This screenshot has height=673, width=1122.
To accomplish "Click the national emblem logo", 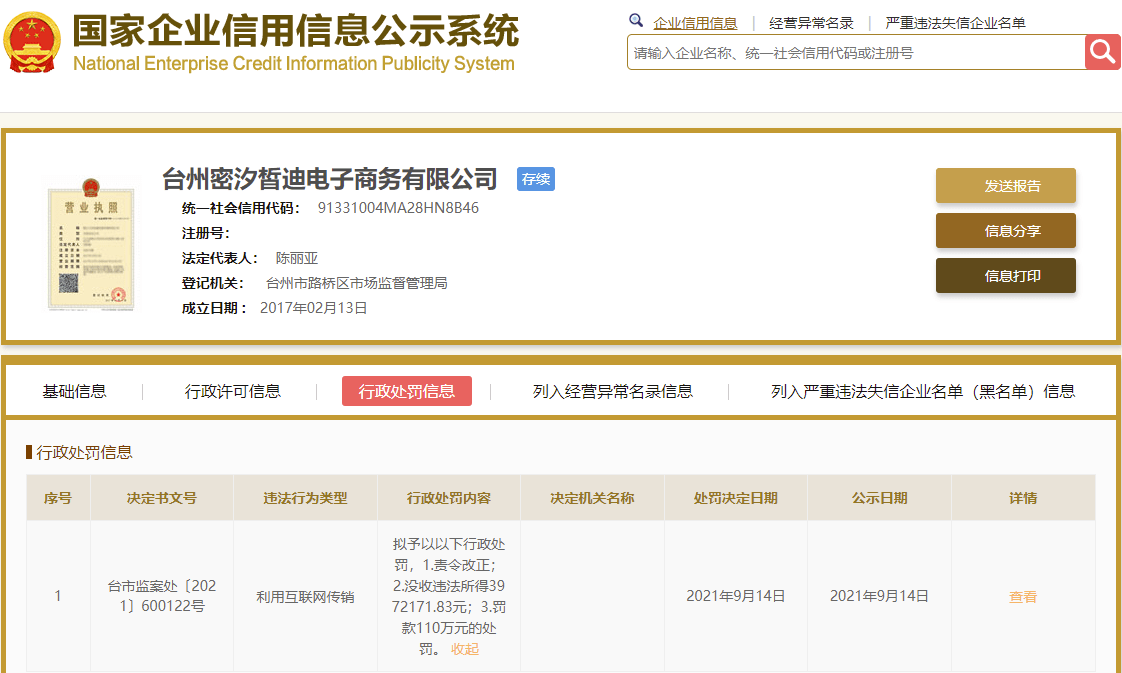I will pos(32,39).
